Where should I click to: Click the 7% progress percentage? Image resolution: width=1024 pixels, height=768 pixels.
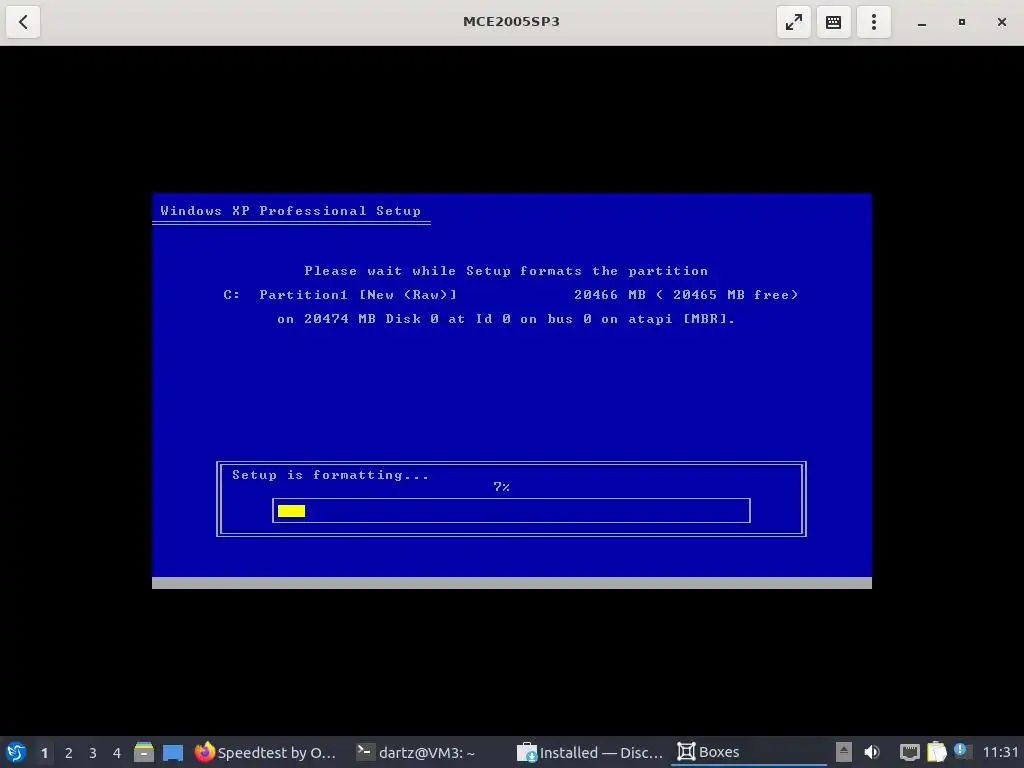(502, 487)
